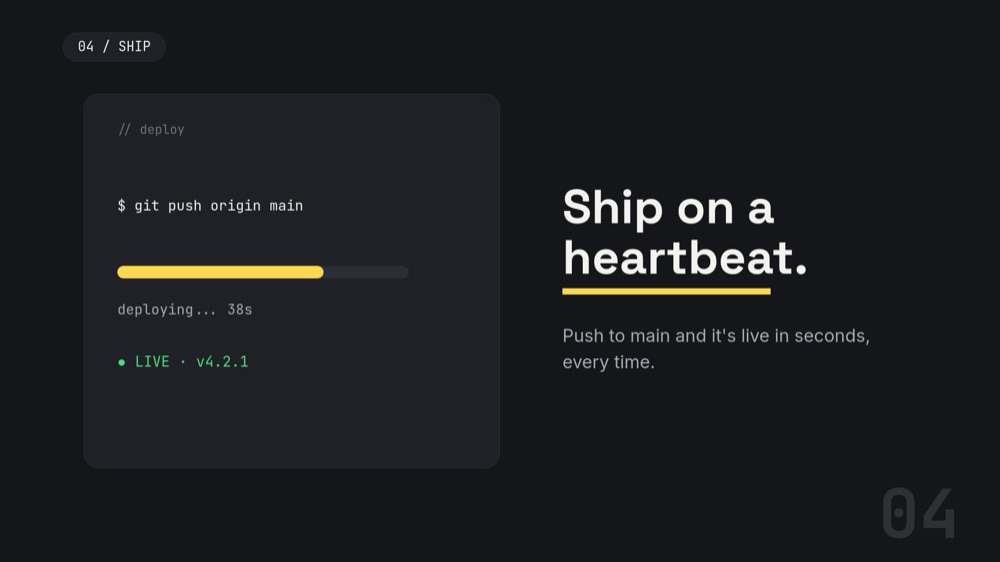This screenshot has width=1000, height=562.
Task: Click the word "push" in the git command
Action: [184, 205]
